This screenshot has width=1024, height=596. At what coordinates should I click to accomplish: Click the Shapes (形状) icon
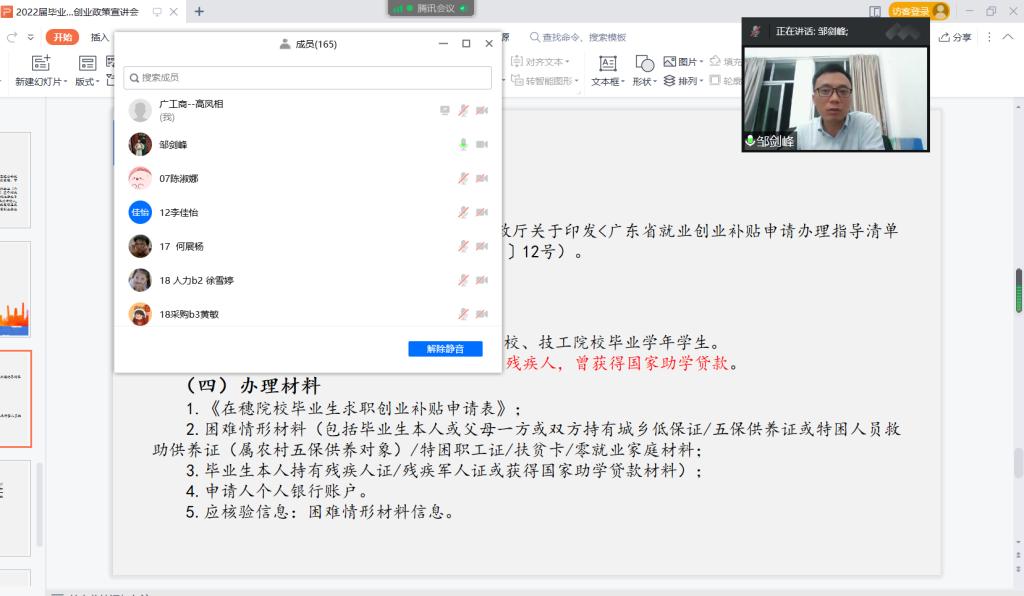(645, 64)
